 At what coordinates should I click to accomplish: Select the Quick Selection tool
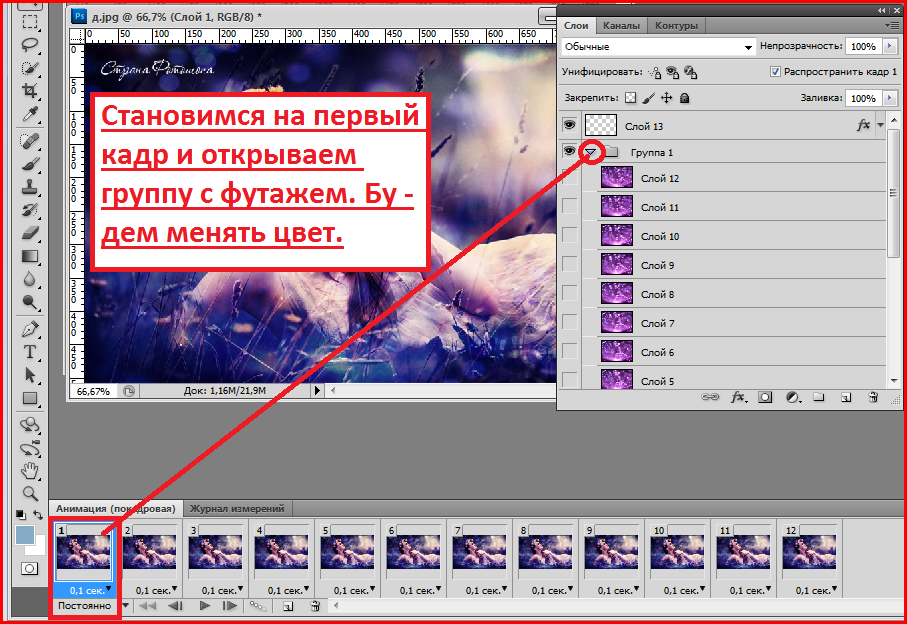(30, 68)
